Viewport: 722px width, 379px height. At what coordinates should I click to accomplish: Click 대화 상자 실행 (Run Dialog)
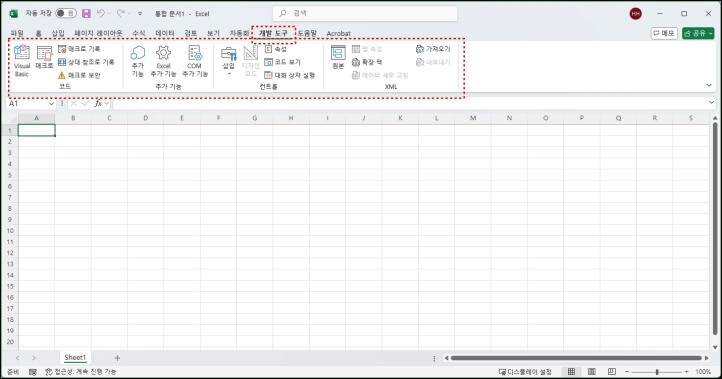(x=290, y=75)
